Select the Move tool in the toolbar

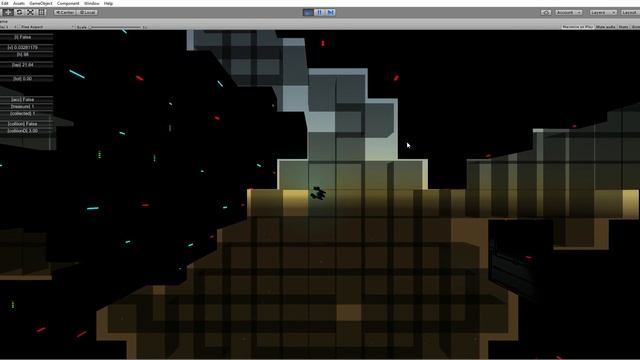[8, 12]
